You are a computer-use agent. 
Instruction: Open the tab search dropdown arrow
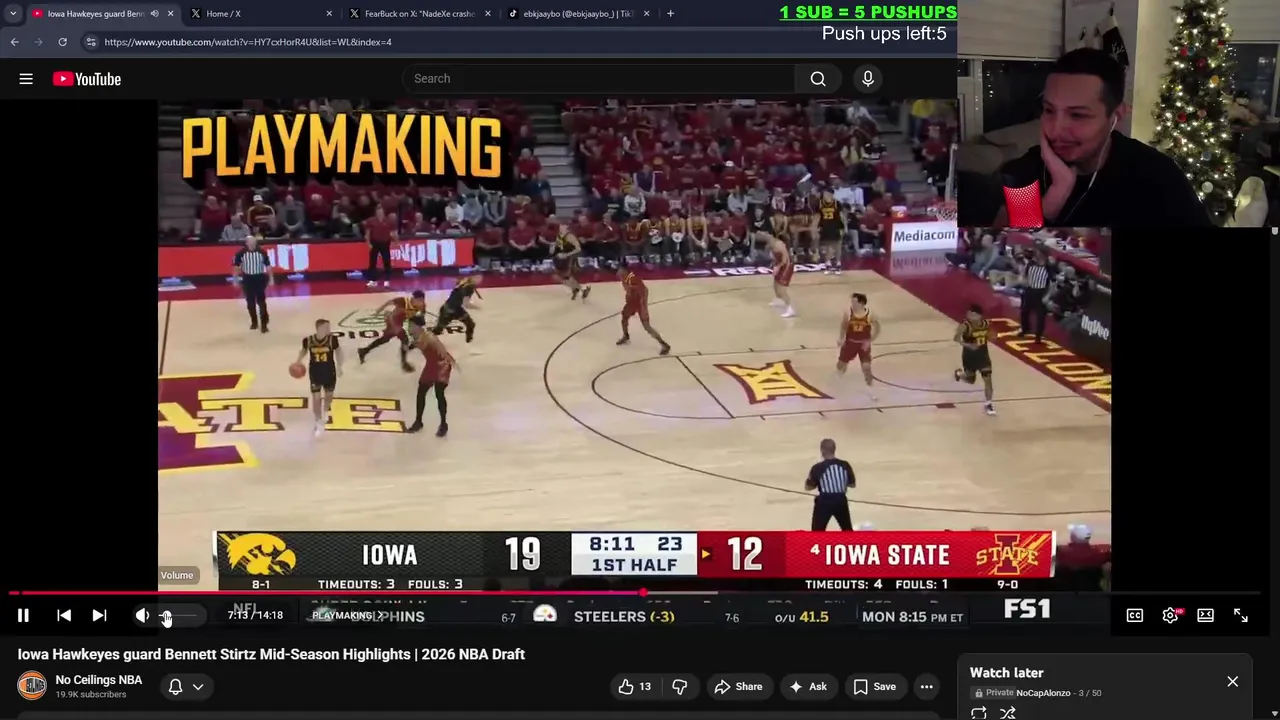pyautogui.click(x=13, y=14)
